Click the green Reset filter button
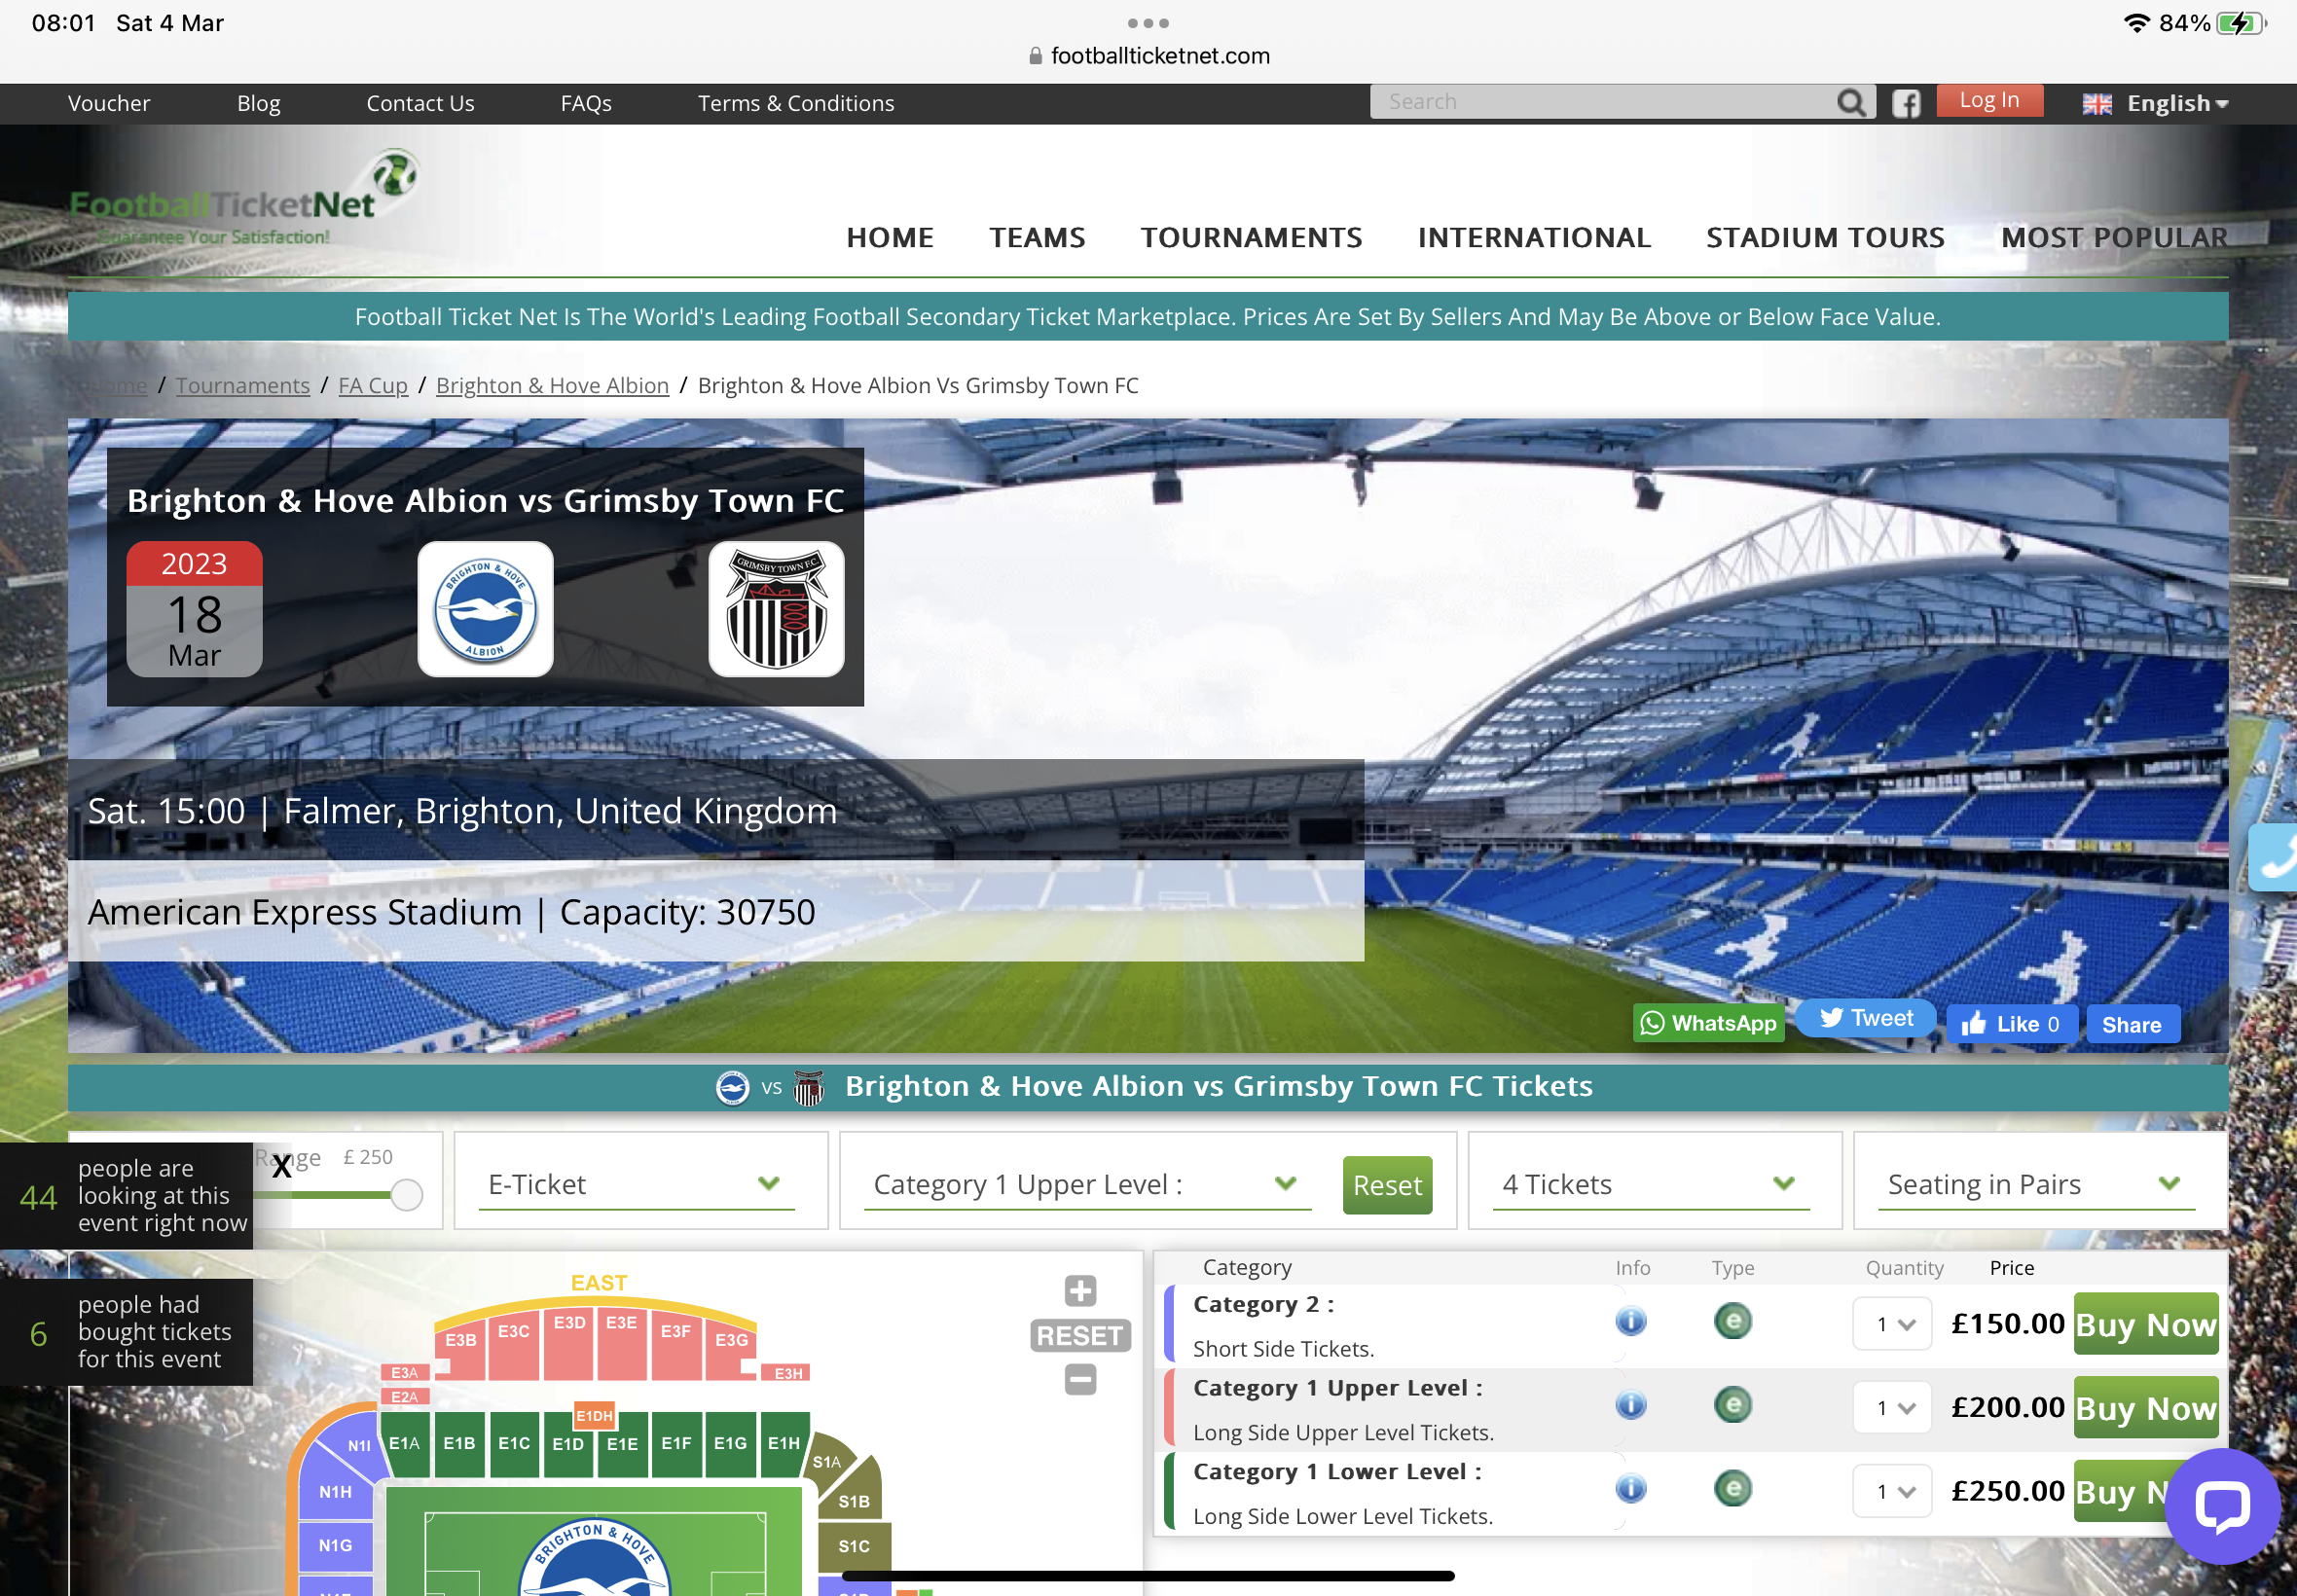2297x1596 pixels. tap(1387, 1185)
